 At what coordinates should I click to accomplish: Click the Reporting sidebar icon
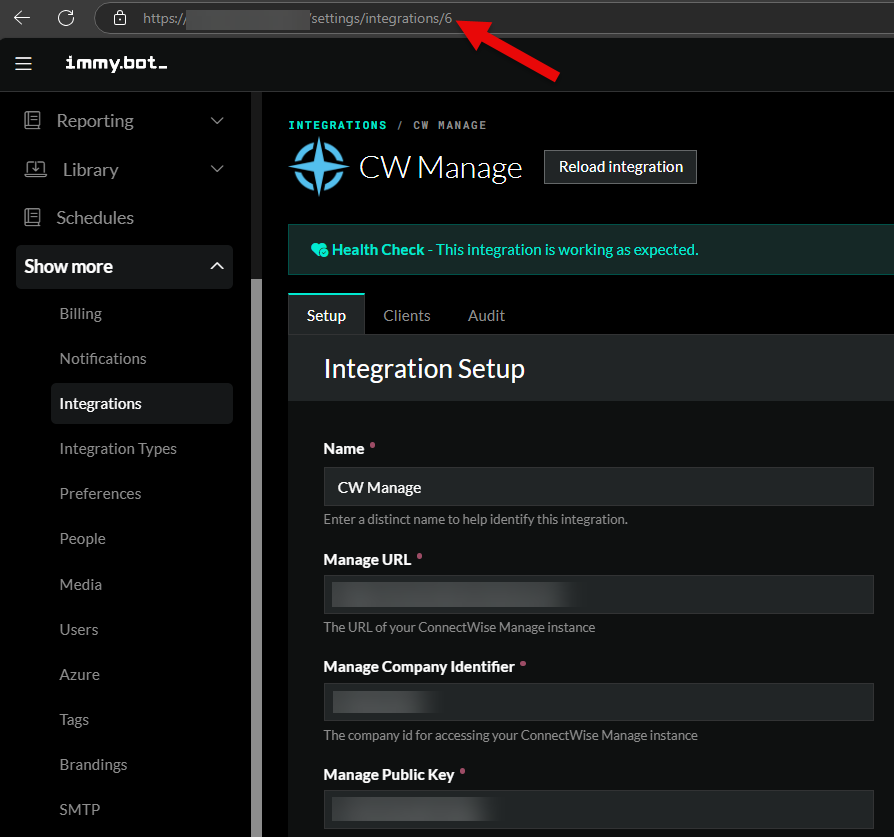pyautogui.click(x=33, y=121)
